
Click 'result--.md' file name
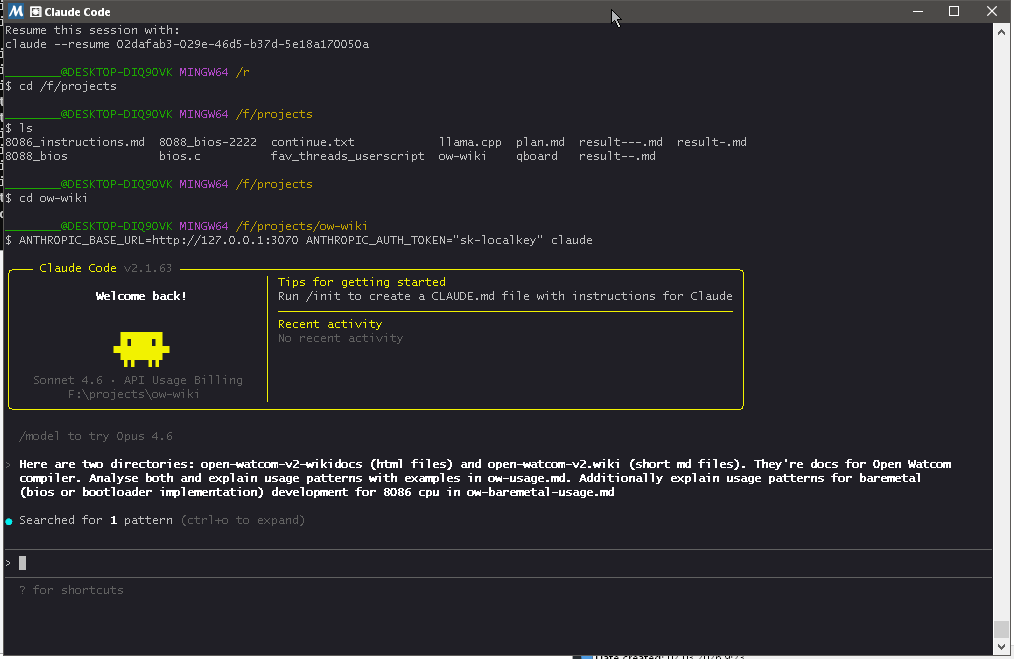click(617, 157)
